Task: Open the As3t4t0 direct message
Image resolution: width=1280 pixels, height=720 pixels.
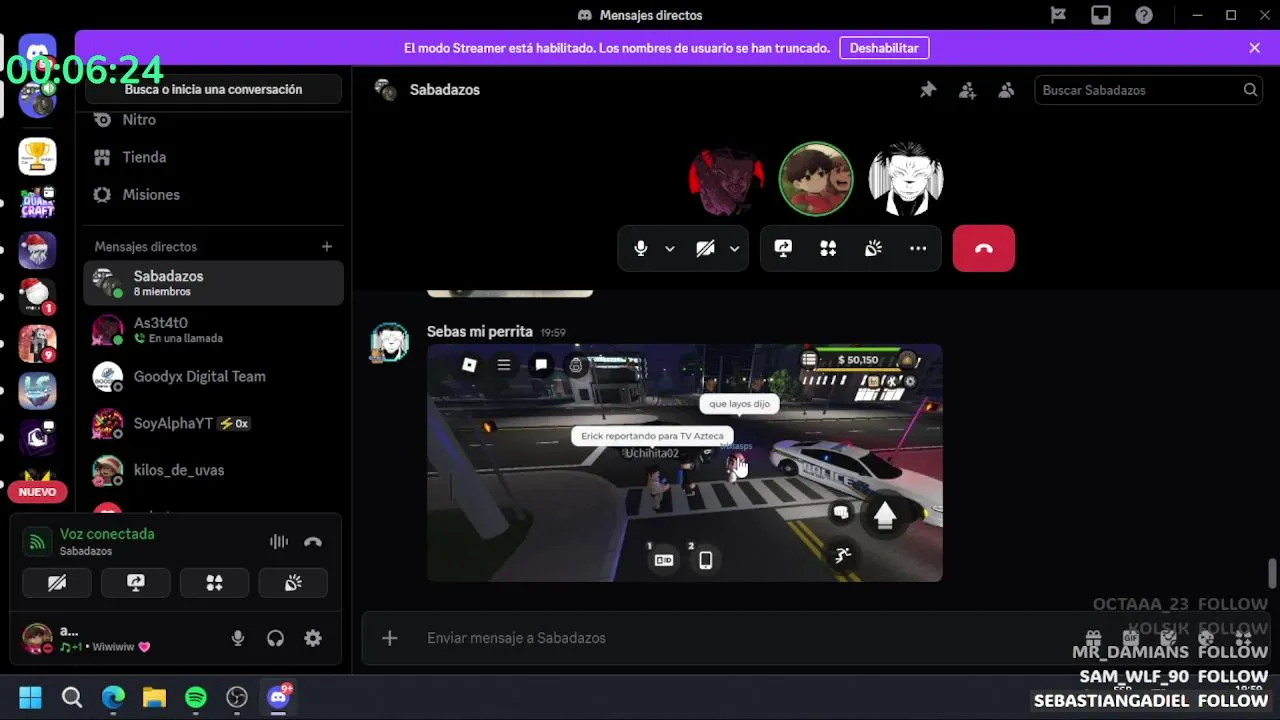Action: point(213,330)
